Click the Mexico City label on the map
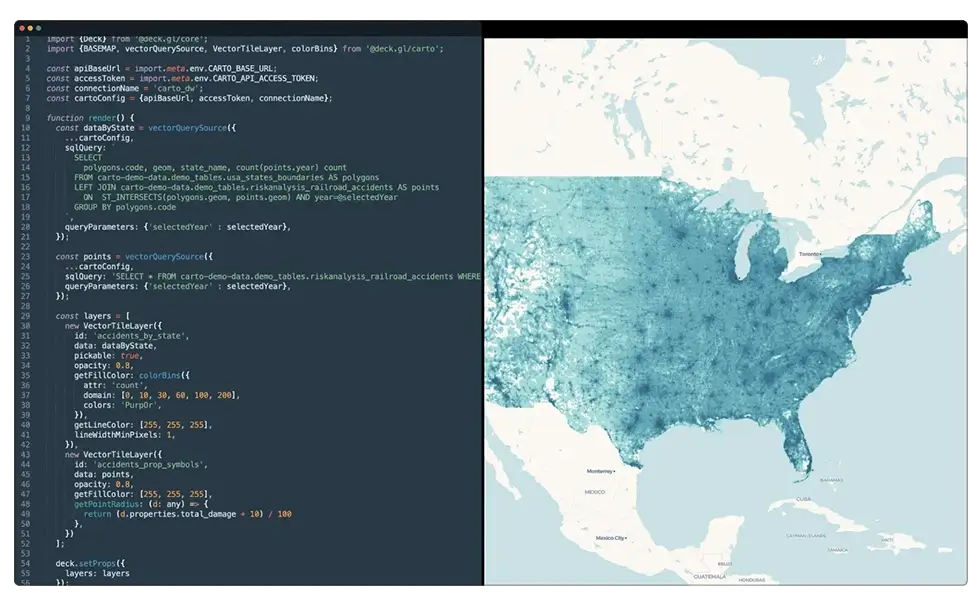 (611, 538)
